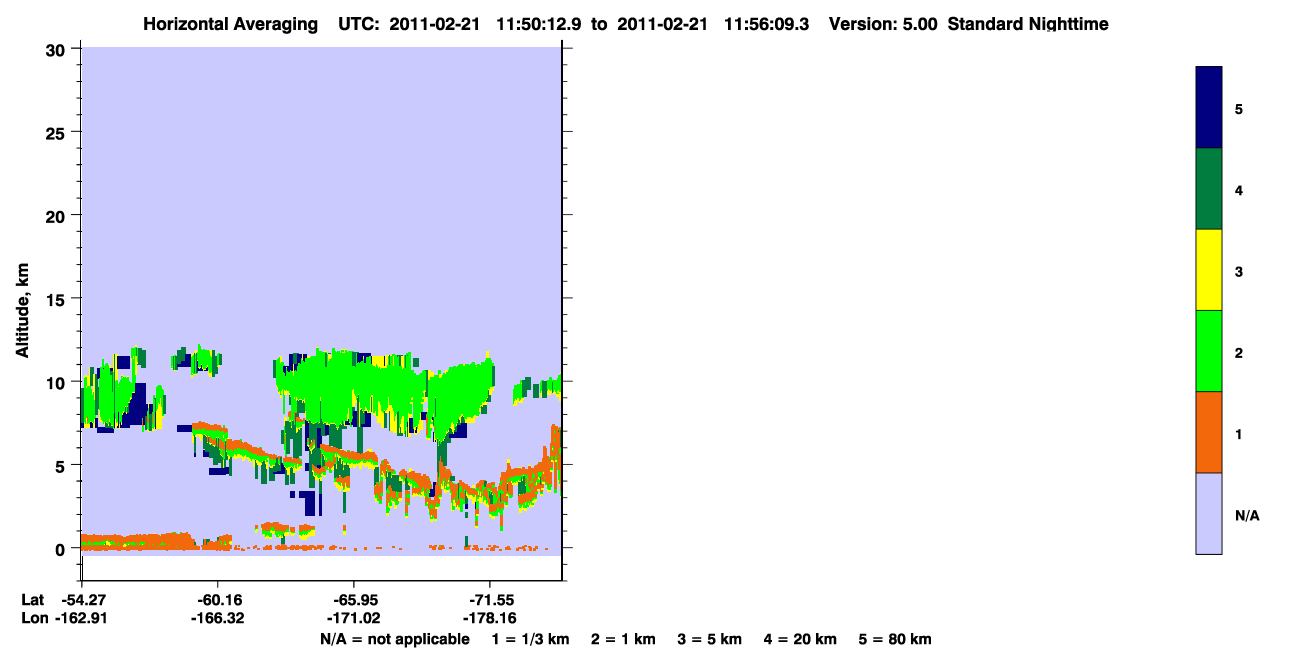Click the bright green level 2 colorbar segment
The height and width of the screenshot is (667, 1300).
pyautogui.click(x=1209, y=351)
